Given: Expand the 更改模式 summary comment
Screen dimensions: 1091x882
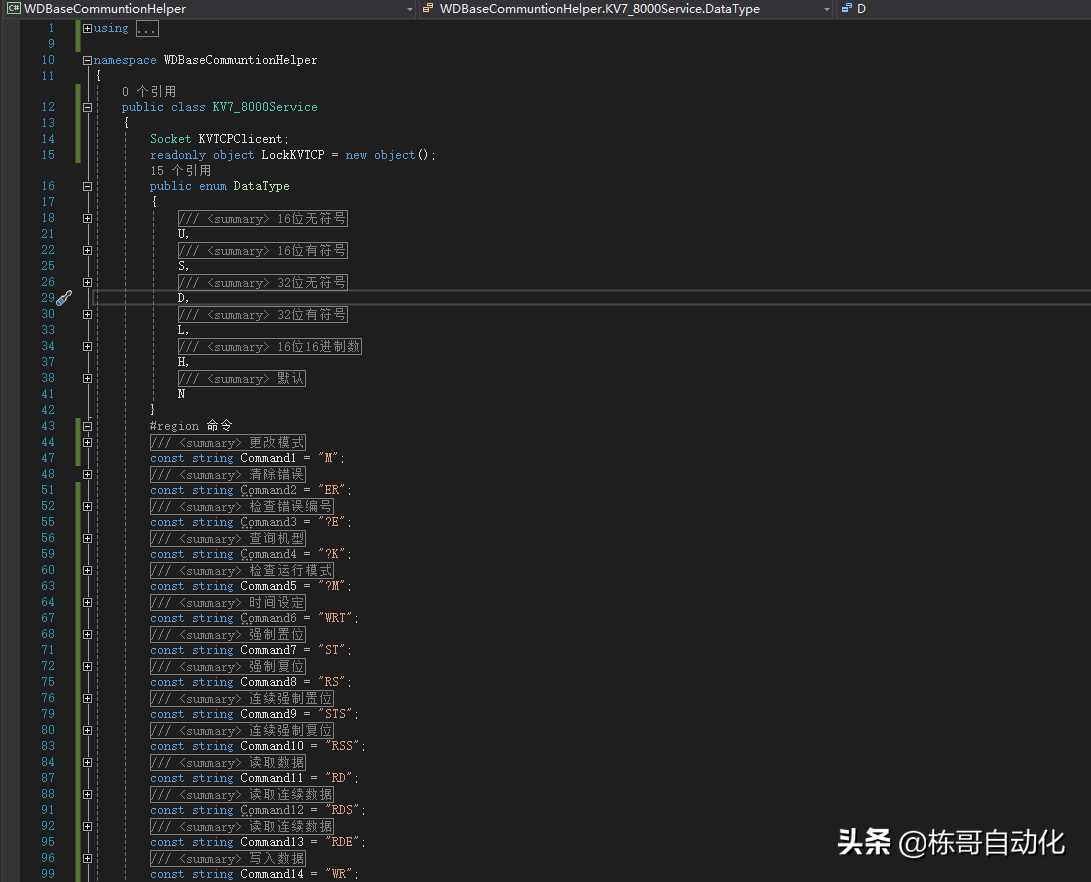Looking at the screenshot, I should tap(87, 442).
